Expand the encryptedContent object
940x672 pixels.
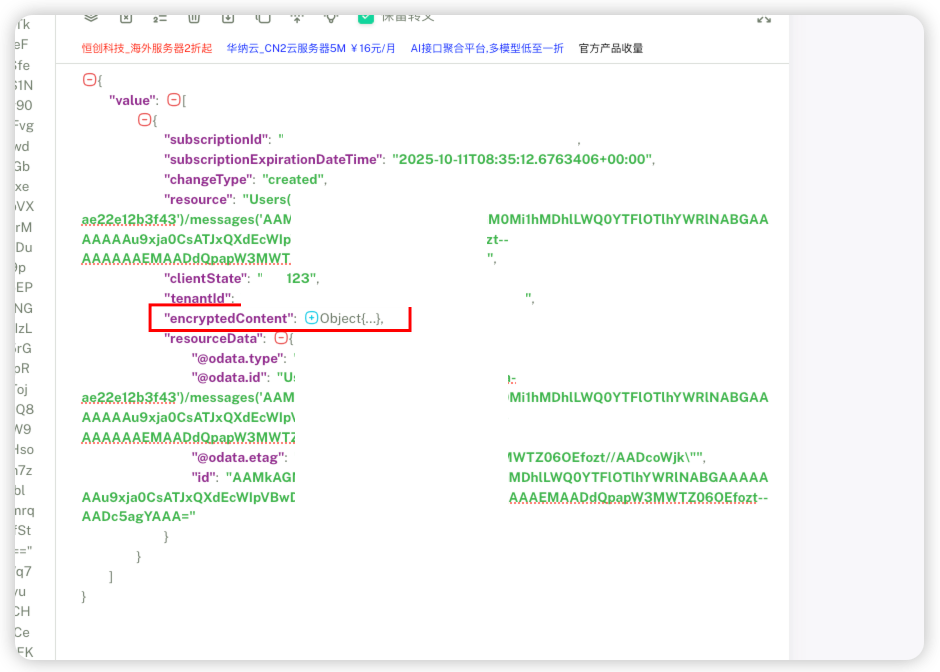[x=310, y=317]
